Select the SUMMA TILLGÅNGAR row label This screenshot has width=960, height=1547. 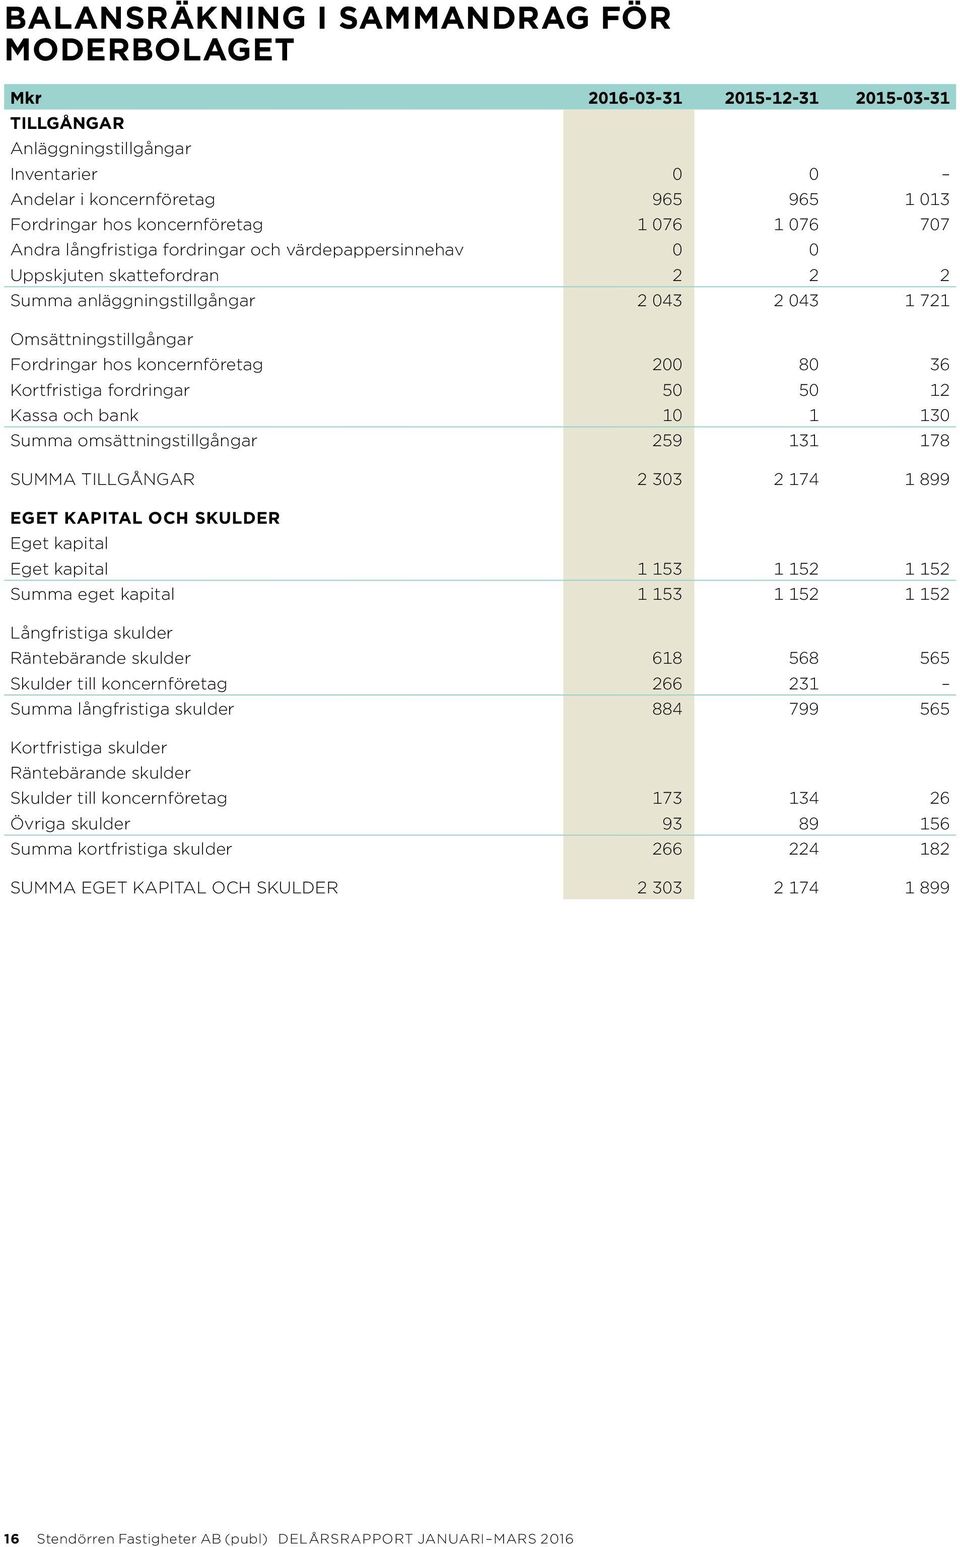[102, 479]
